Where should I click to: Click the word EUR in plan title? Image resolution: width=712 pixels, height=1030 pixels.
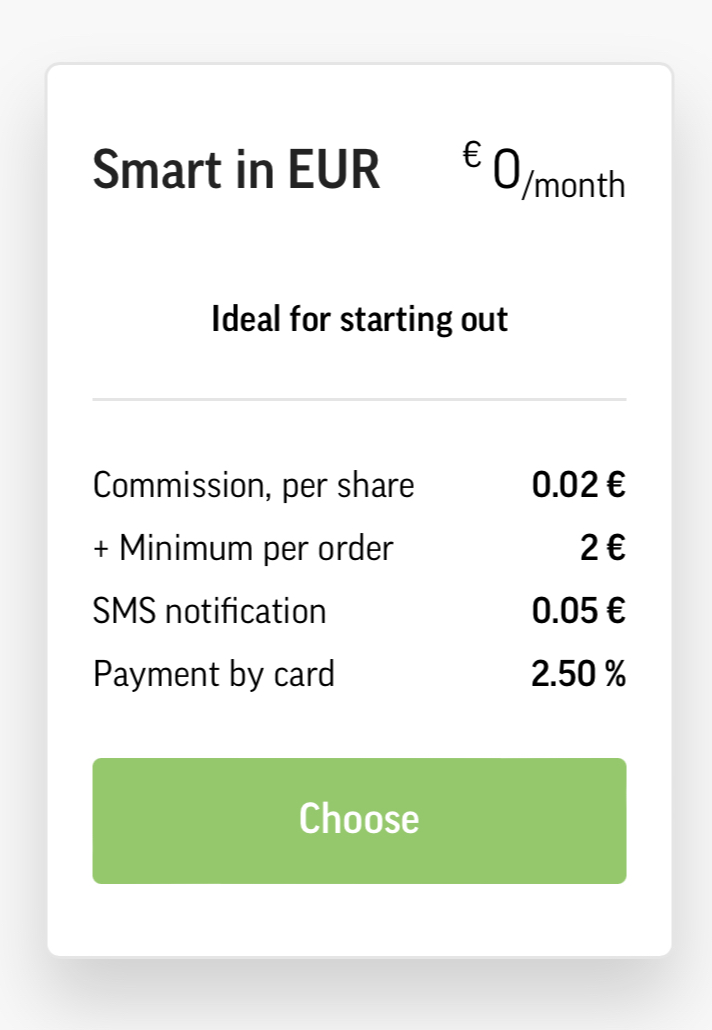coord(334,169)
